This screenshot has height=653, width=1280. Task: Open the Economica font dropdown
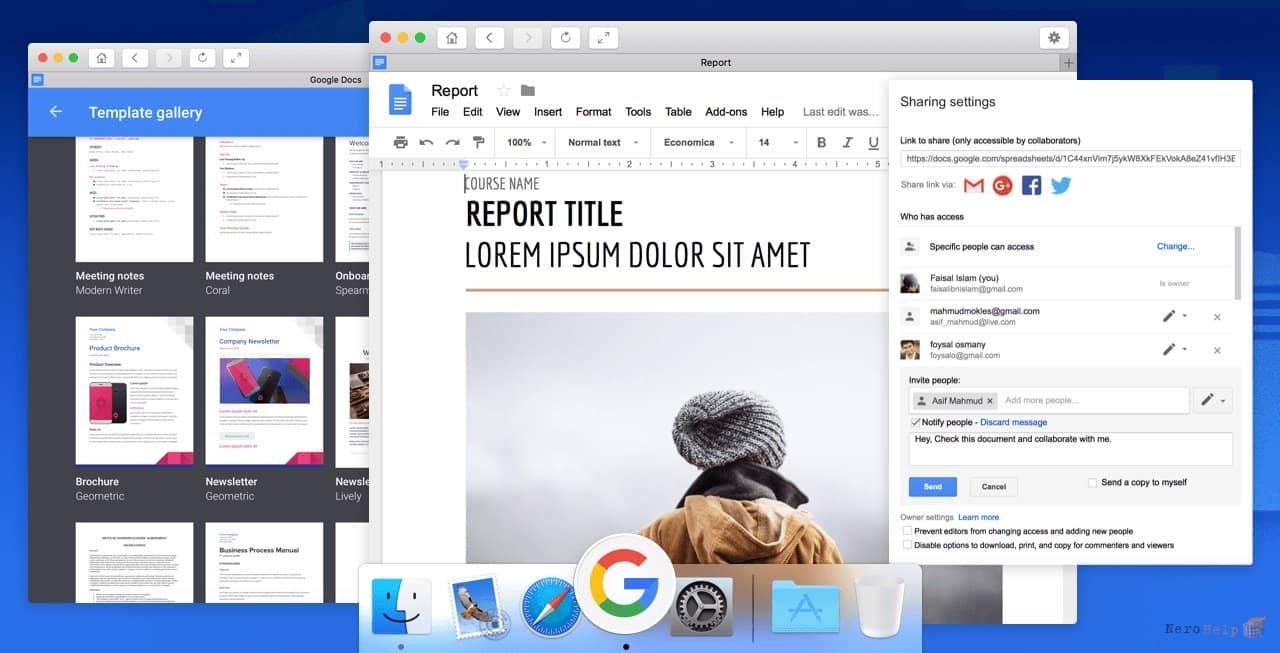coord(698,142)
